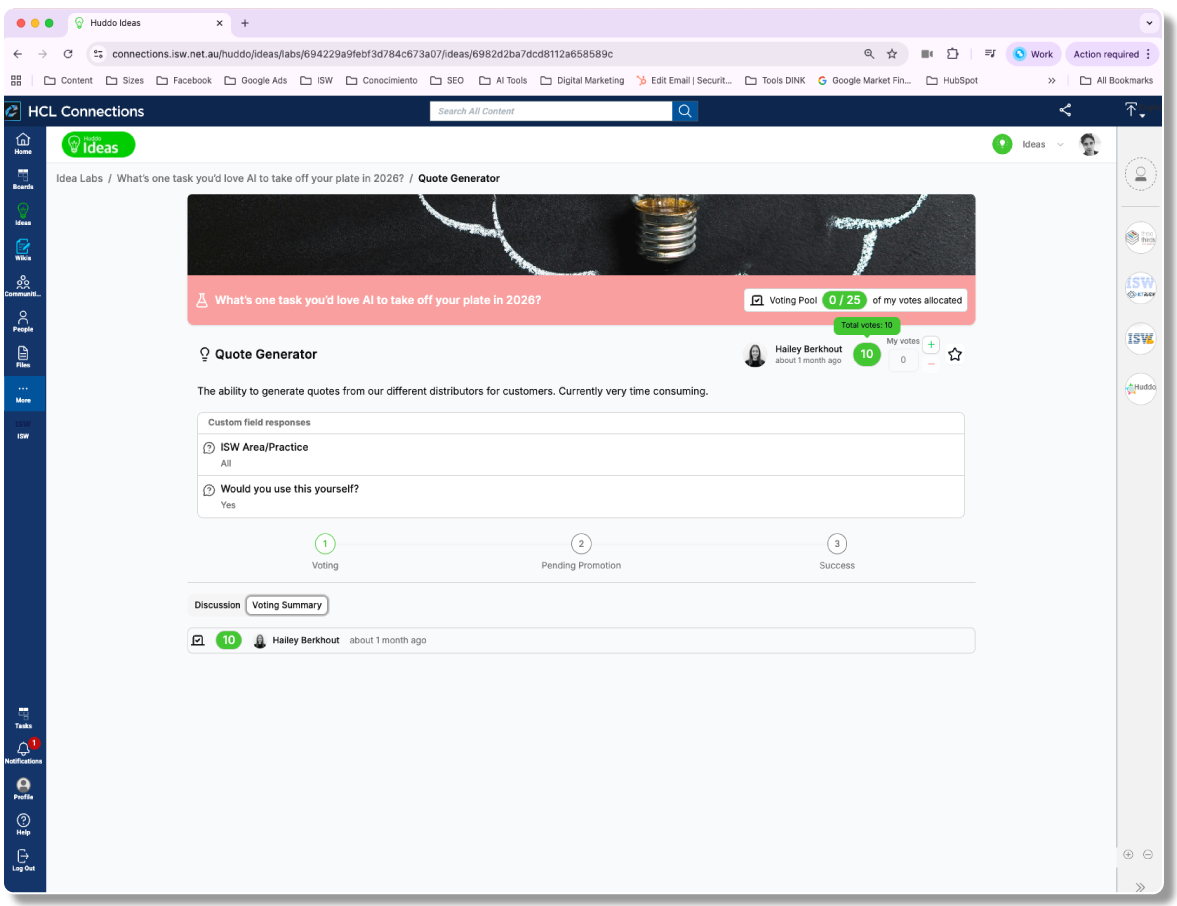Image resolution: width=1177 pixels, height=906 pixels.
Task: Open Notifications bell with red badge
Action: click(23, 753)
